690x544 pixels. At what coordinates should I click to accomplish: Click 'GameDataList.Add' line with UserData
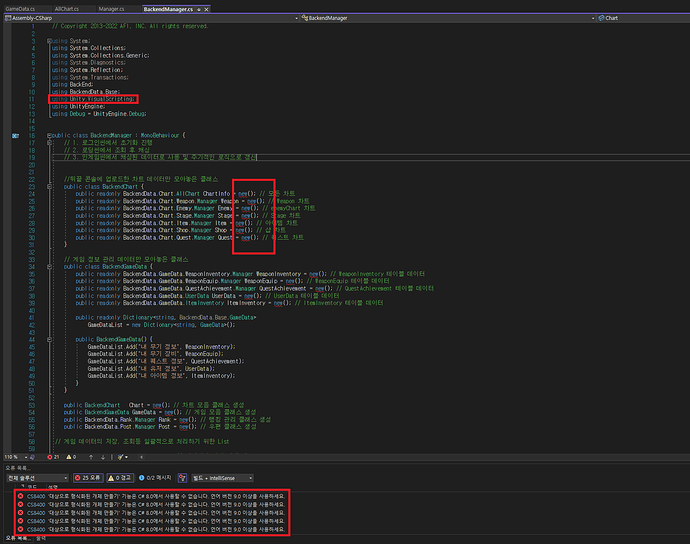tap(151, 369)
